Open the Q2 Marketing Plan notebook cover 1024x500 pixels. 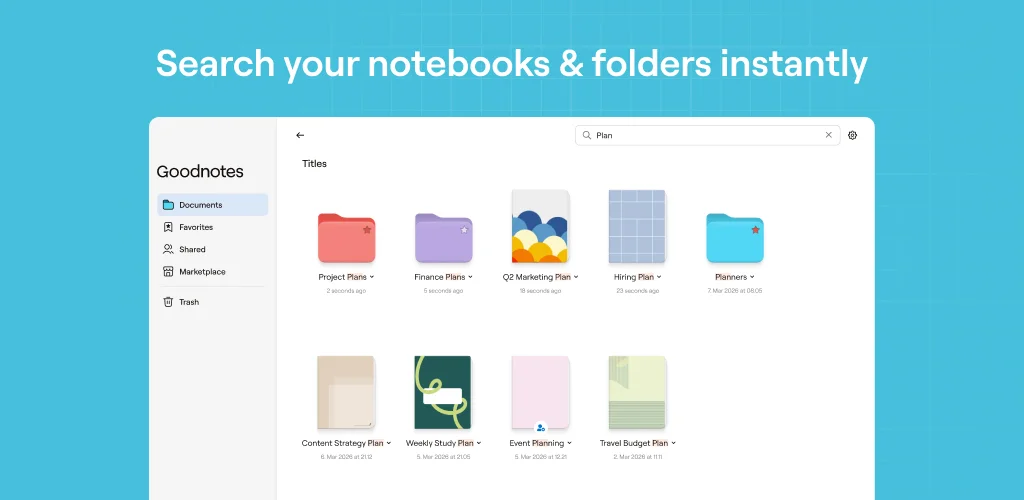click(x=540, y=227)
